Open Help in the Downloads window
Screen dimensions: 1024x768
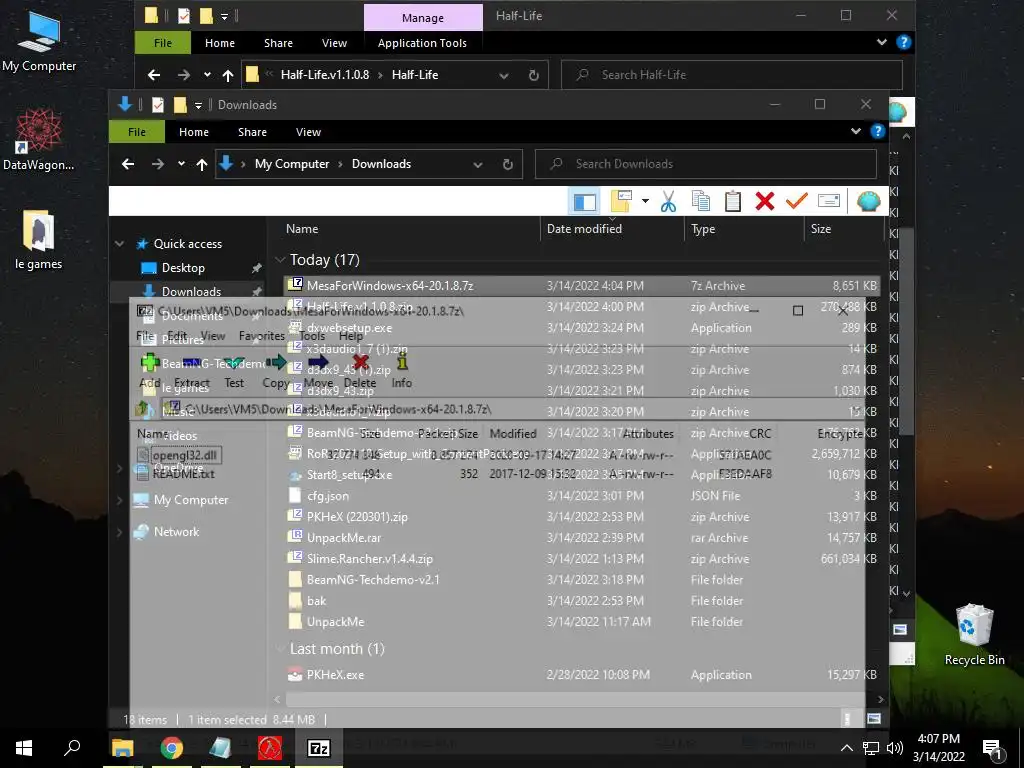878,131
